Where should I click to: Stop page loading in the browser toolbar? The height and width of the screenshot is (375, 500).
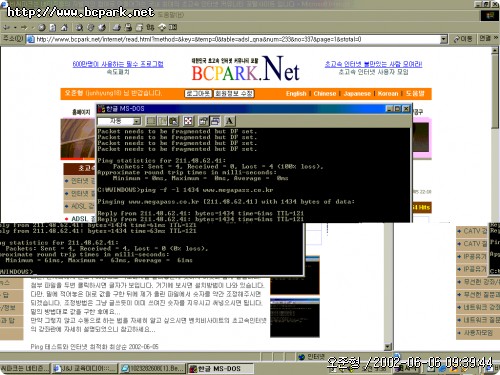(x=41, y=27)
